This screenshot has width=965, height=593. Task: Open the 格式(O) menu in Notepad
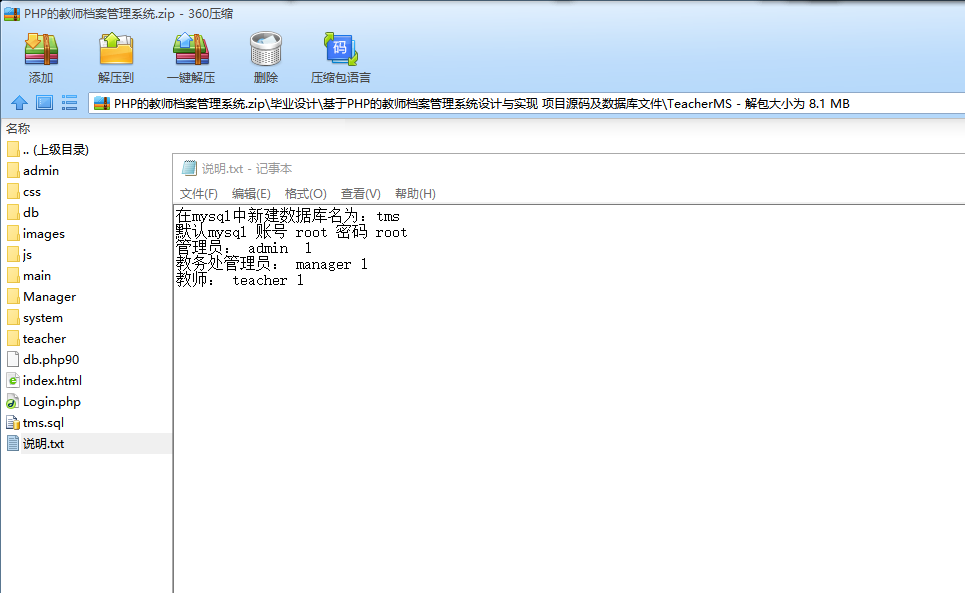pyautogui.click(x=305, y=194)
